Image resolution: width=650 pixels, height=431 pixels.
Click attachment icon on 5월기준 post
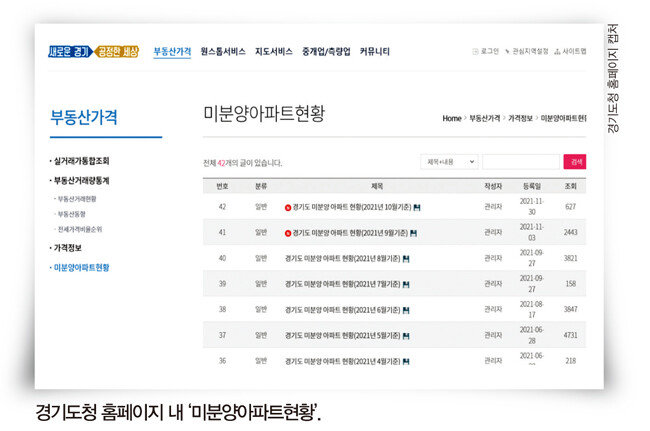point(406,336)
